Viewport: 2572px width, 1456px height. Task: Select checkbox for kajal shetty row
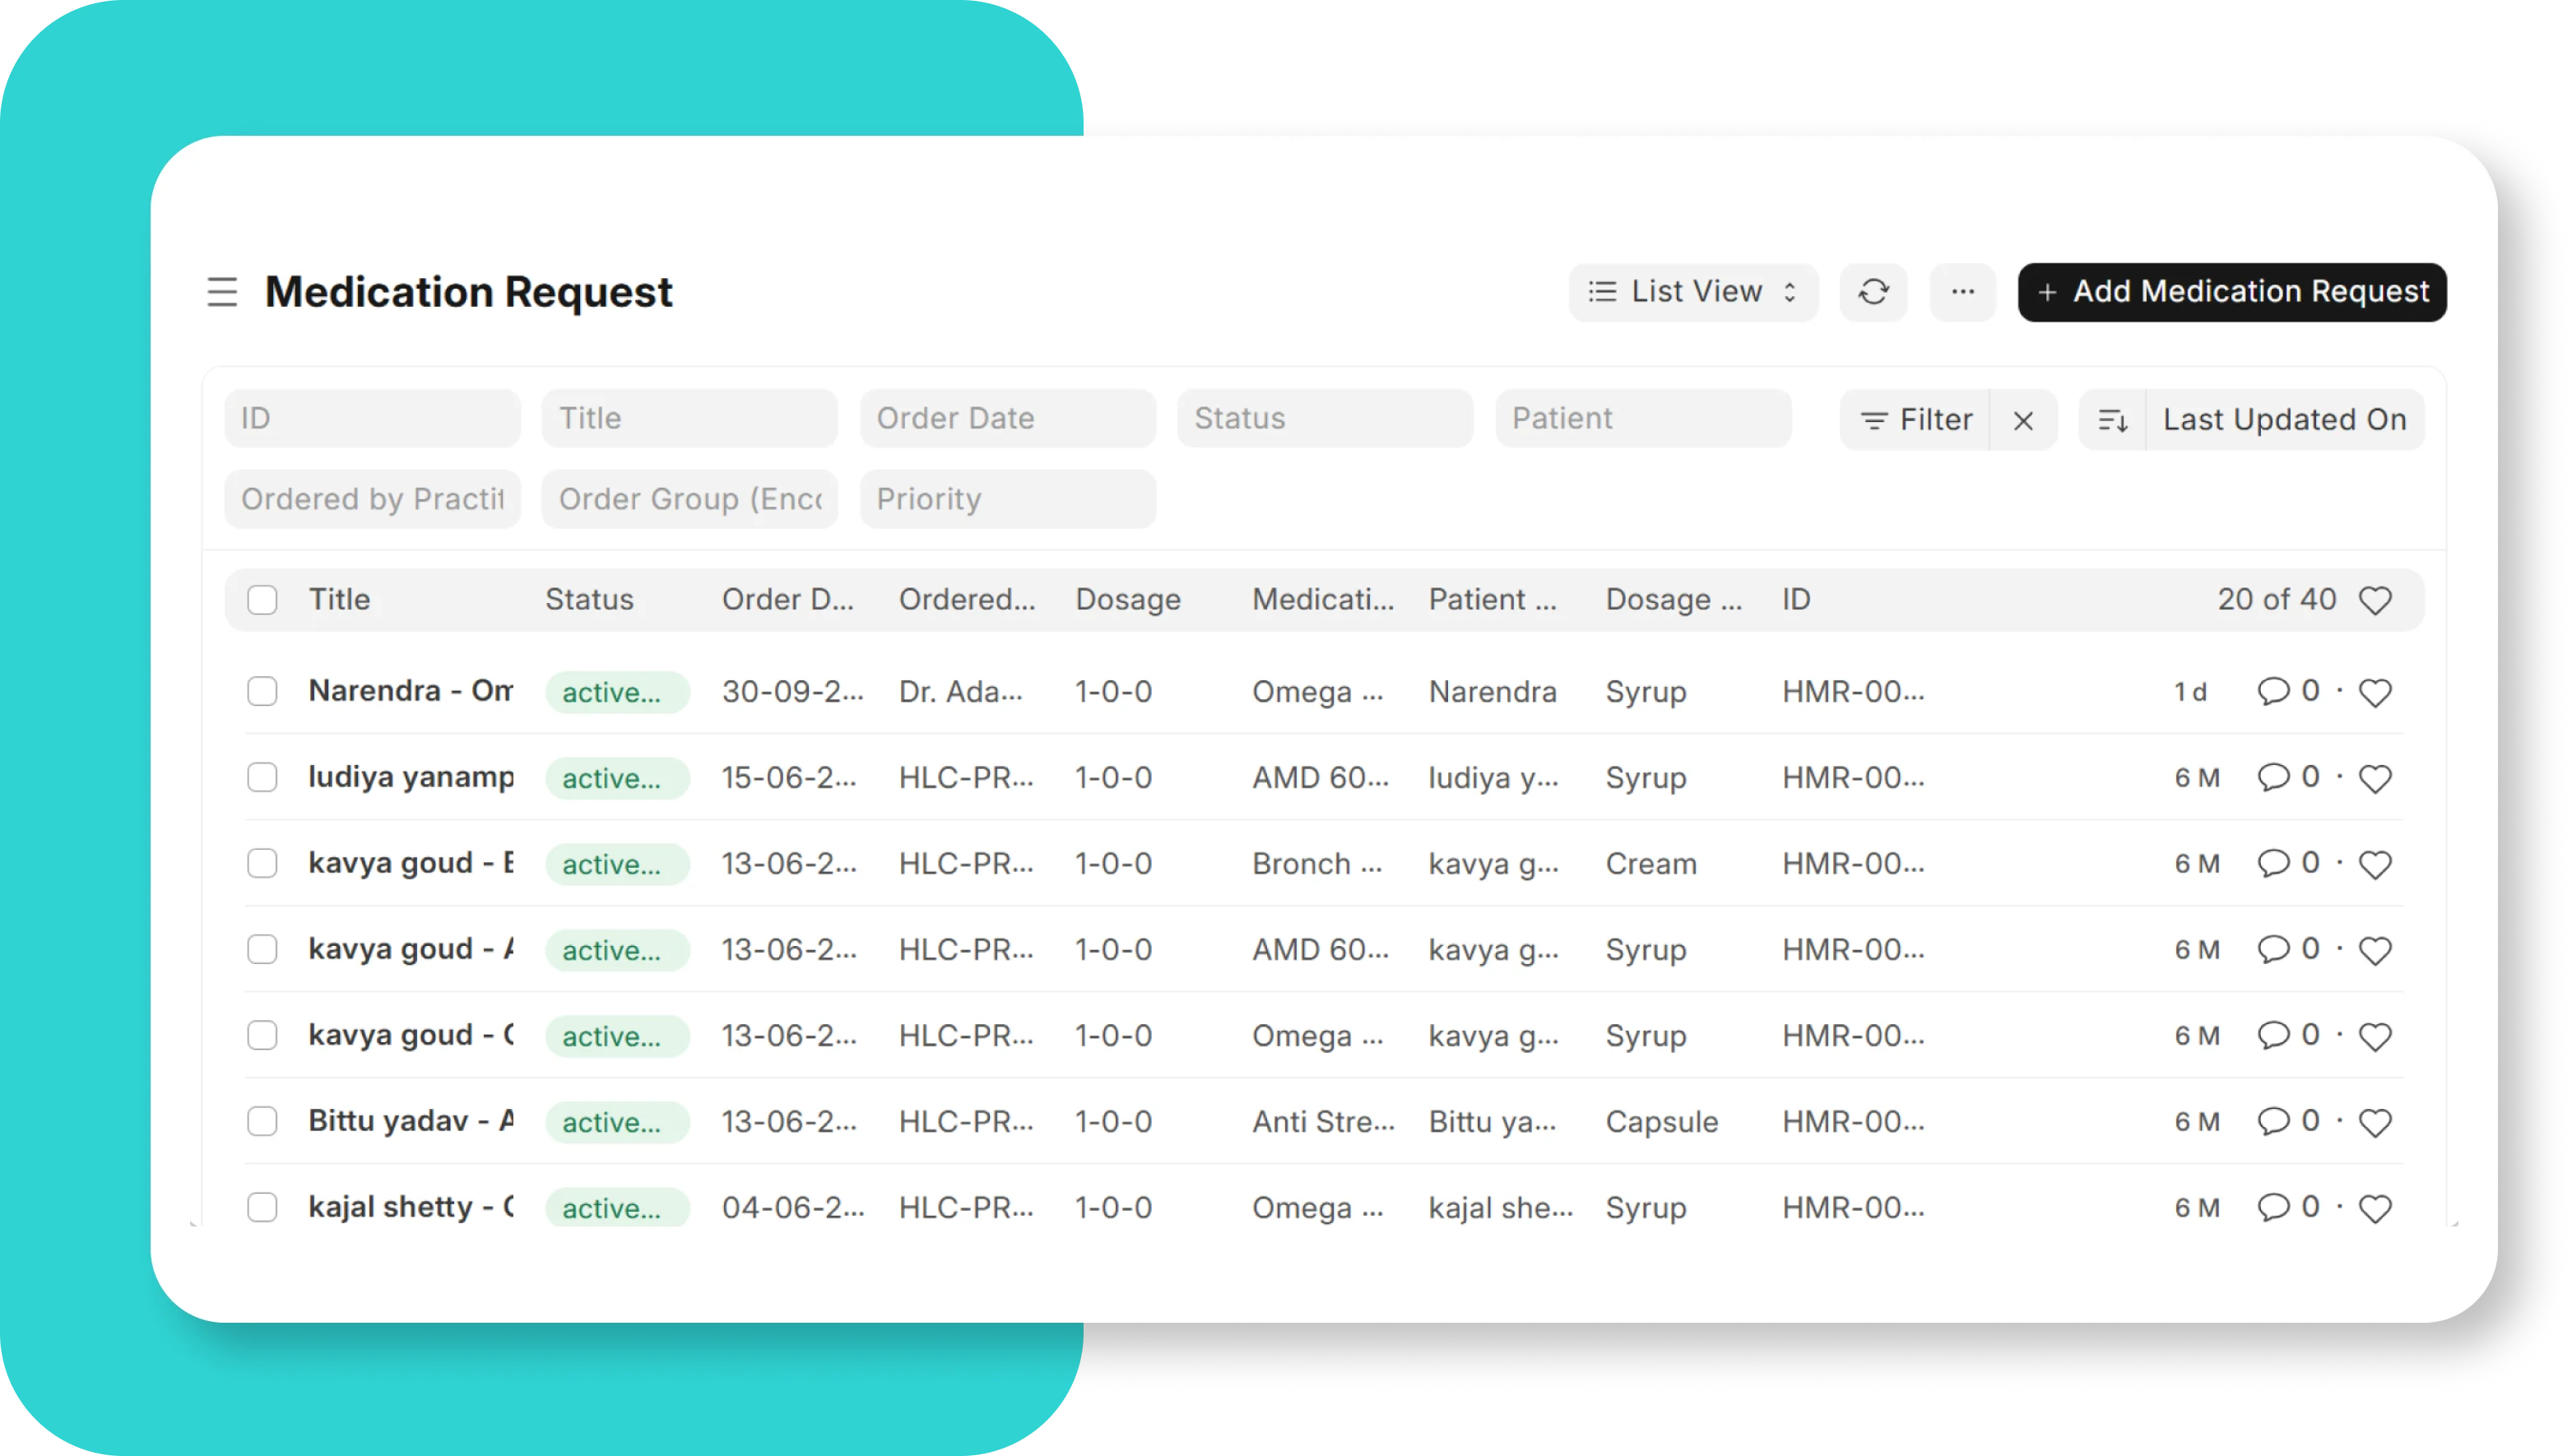point(262,1207)
